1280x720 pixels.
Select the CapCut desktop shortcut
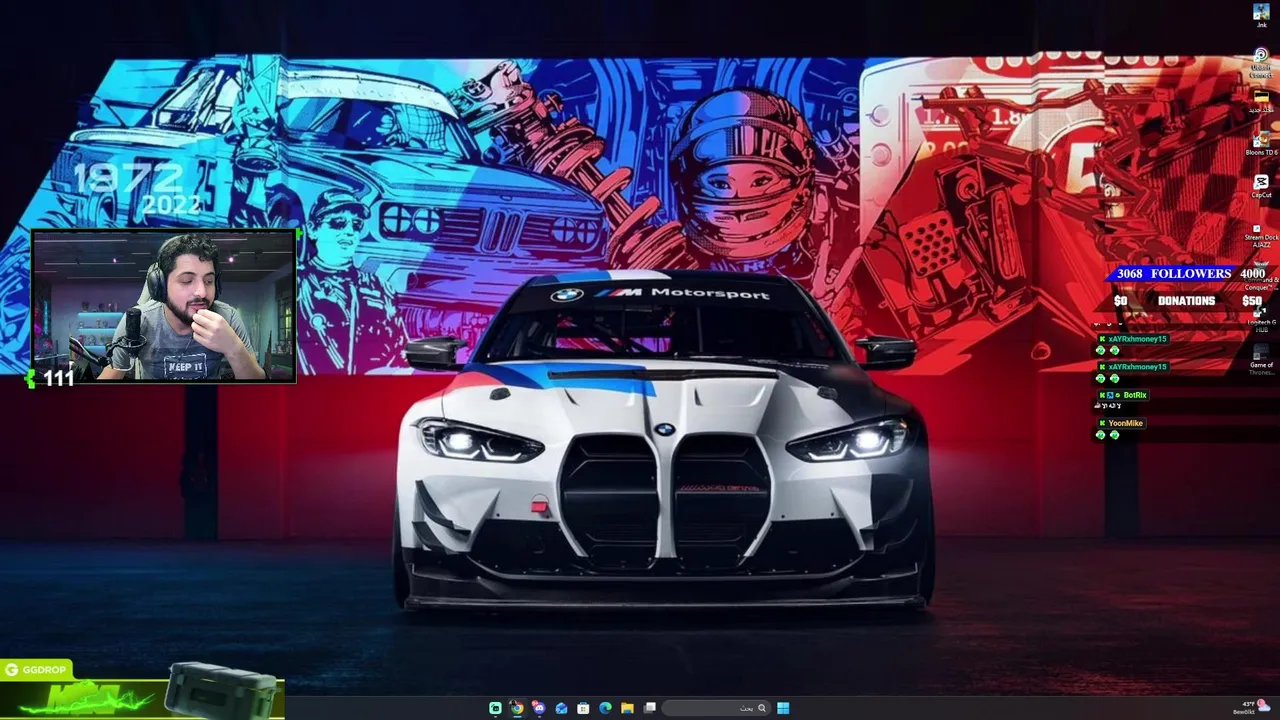point(1261,186)
